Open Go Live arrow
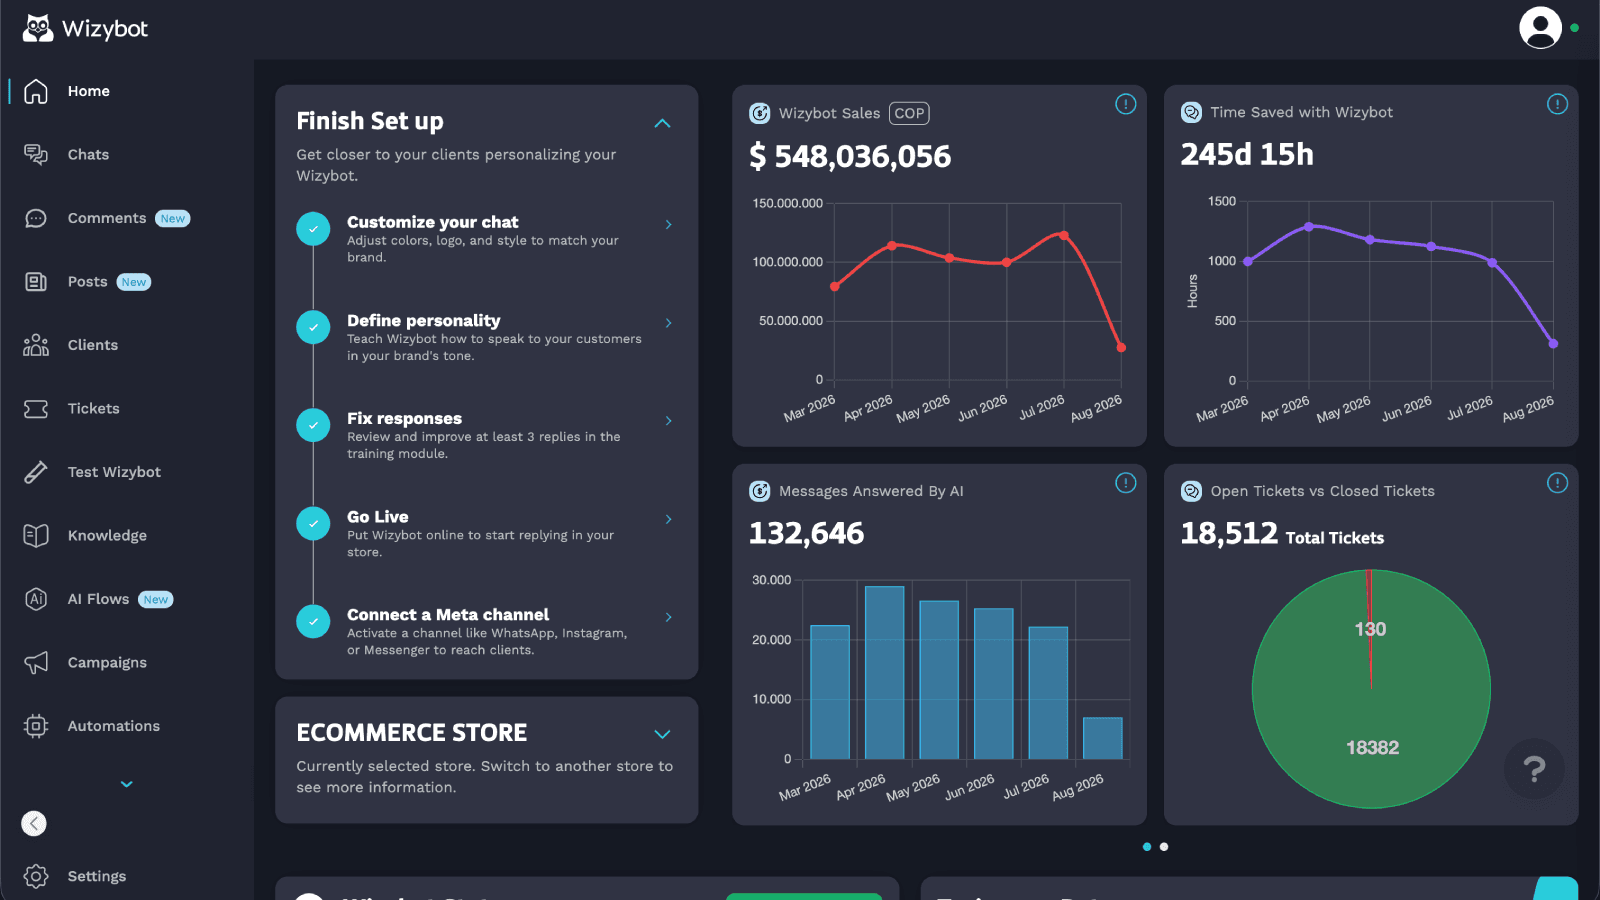 click(x=668, y=519)
